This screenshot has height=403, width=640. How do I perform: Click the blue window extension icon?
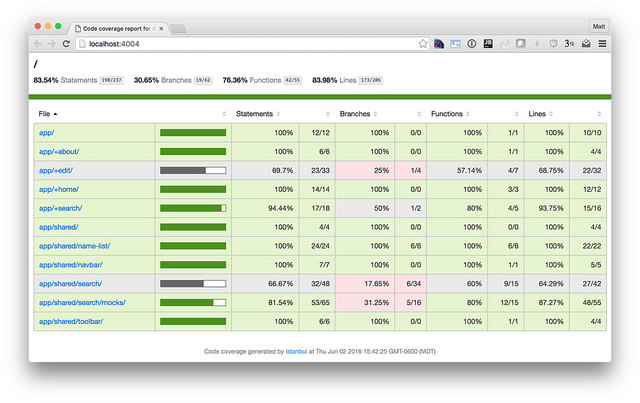coord(456,44)
